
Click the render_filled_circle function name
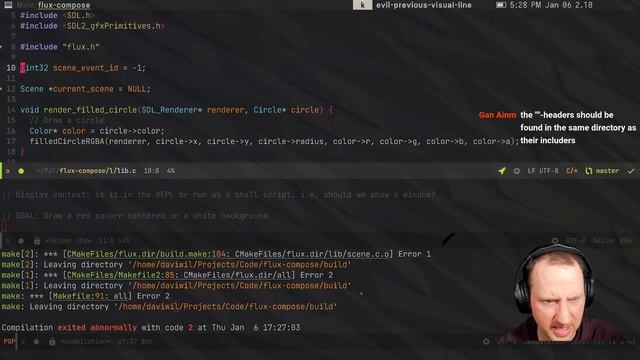(90, 110)
